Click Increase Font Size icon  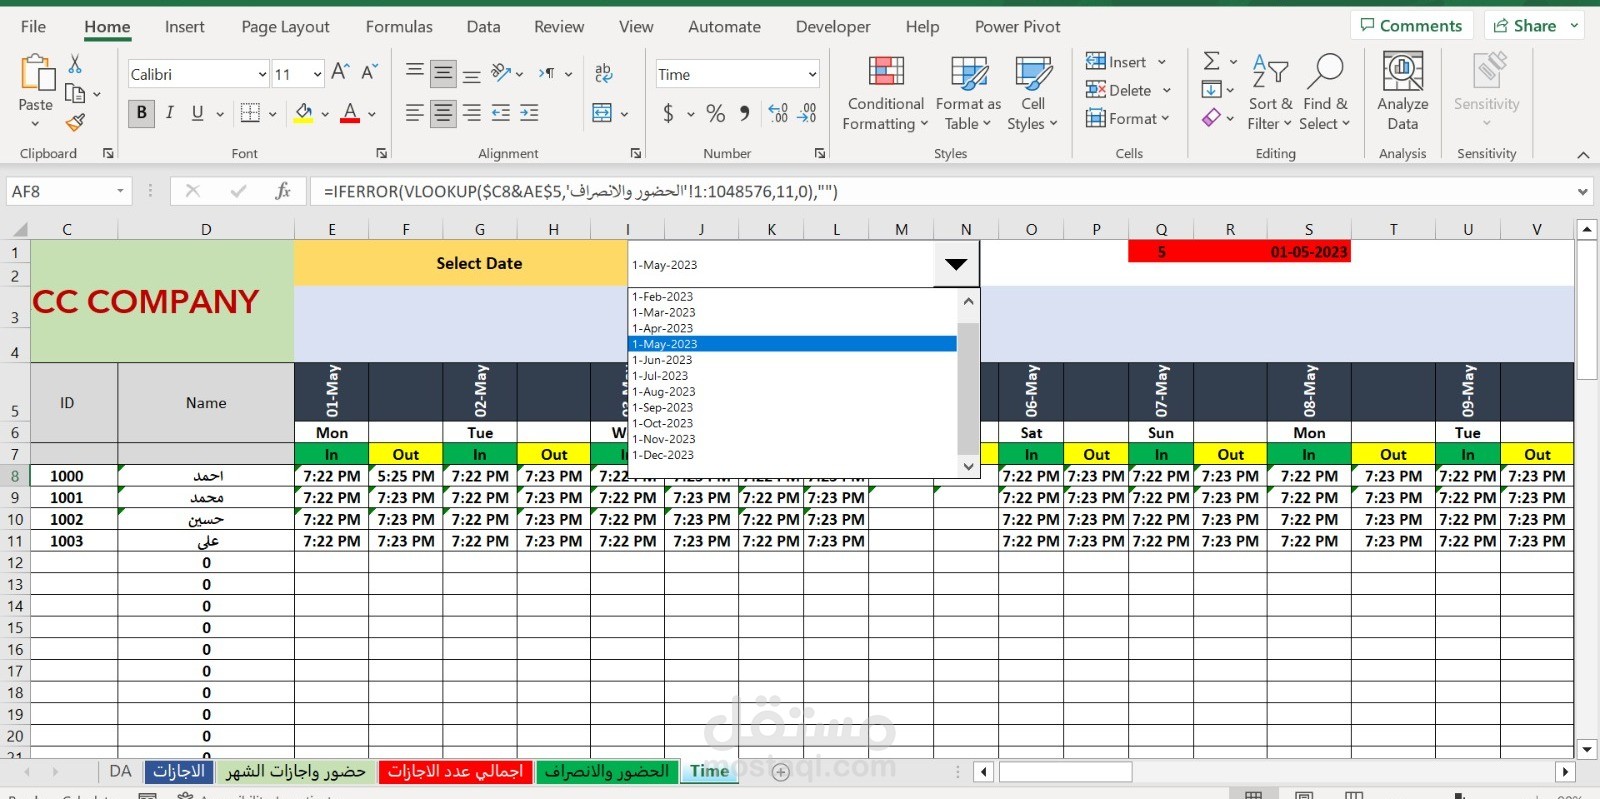point(340,73)
